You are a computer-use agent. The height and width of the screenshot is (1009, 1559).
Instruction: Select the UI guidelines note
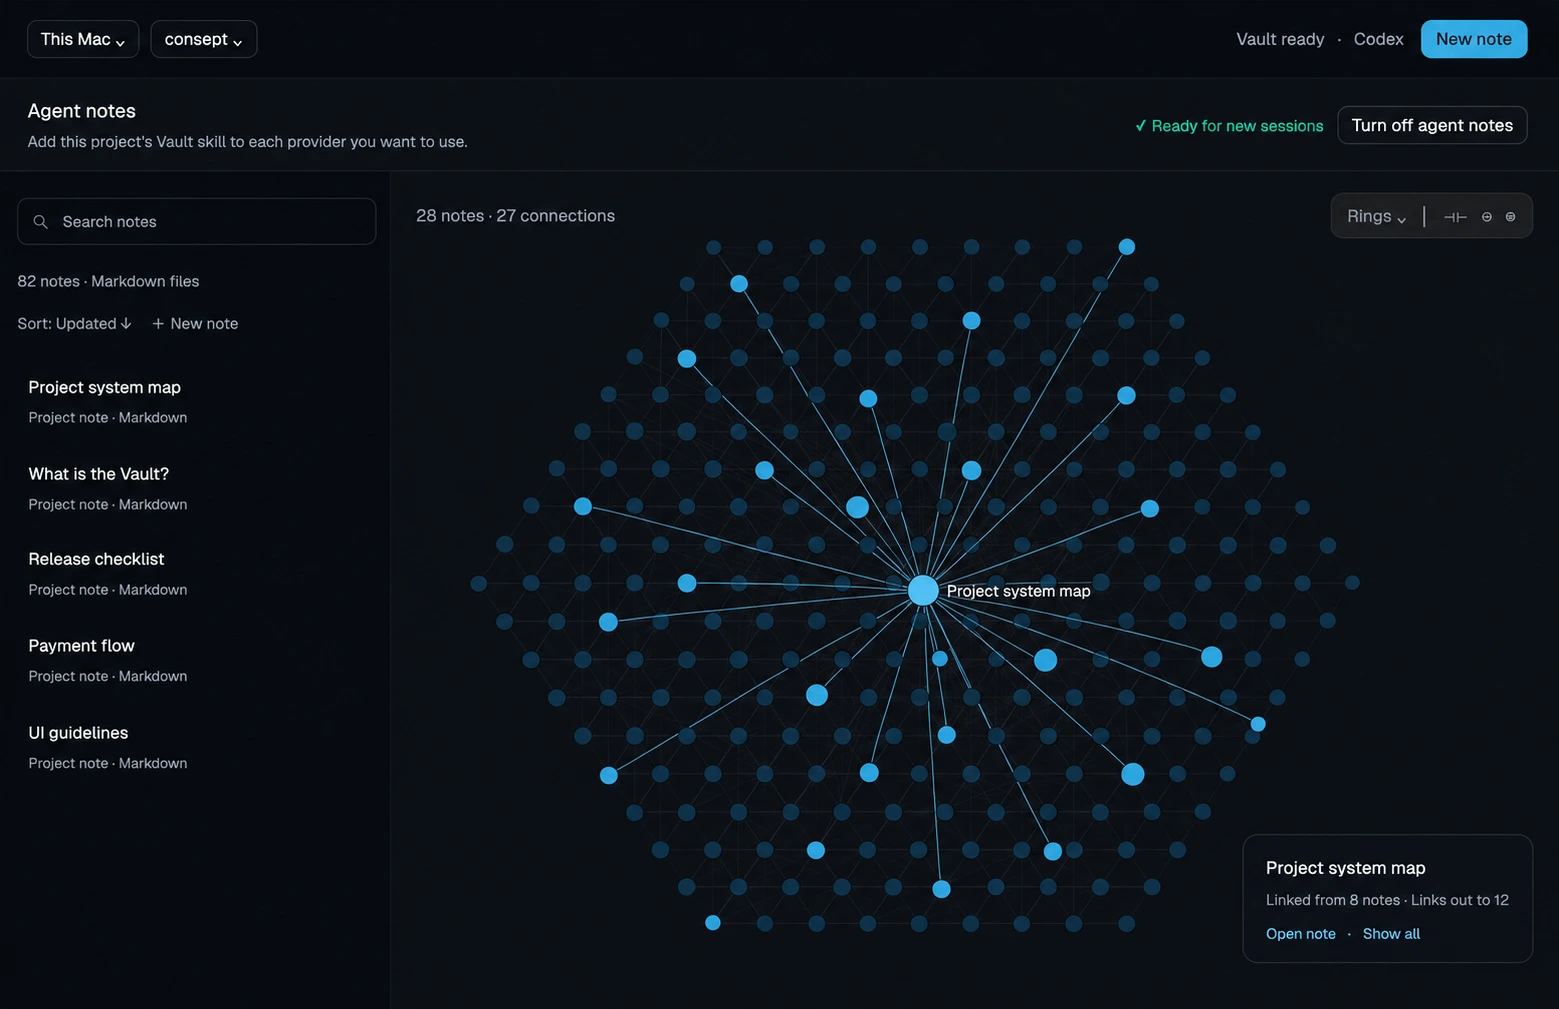(x=196, y=747)
